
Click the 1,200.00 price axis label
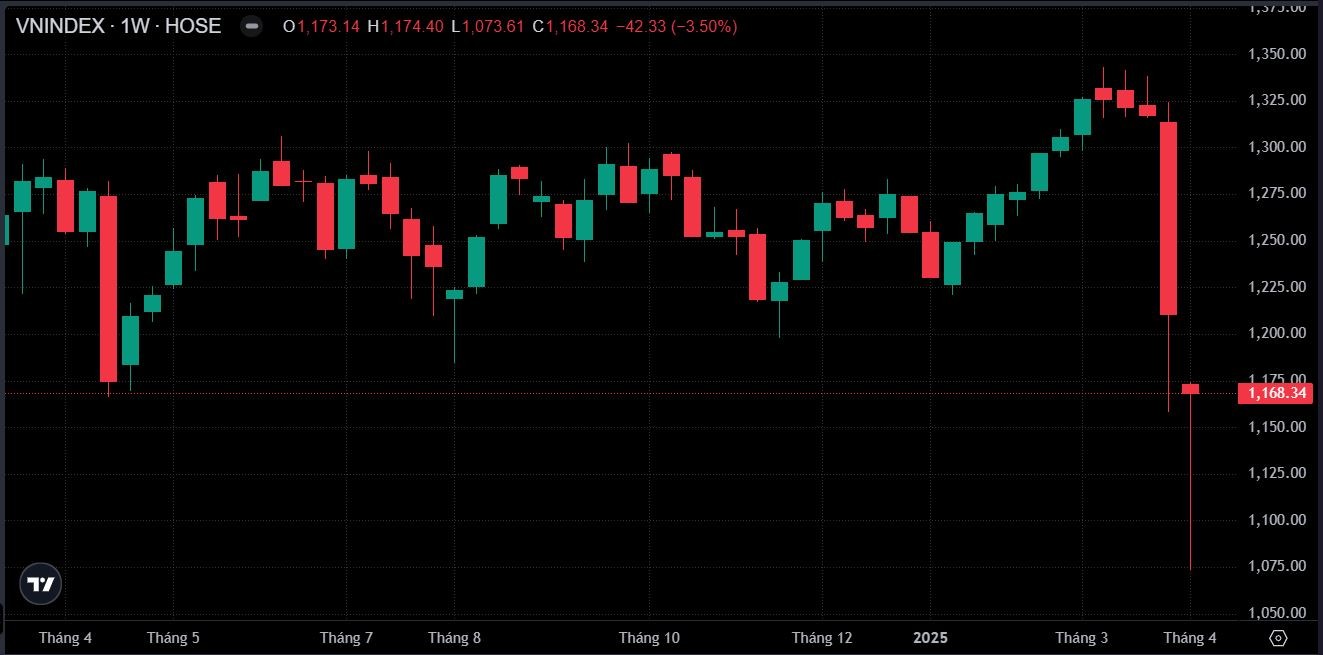point(1277,333)
